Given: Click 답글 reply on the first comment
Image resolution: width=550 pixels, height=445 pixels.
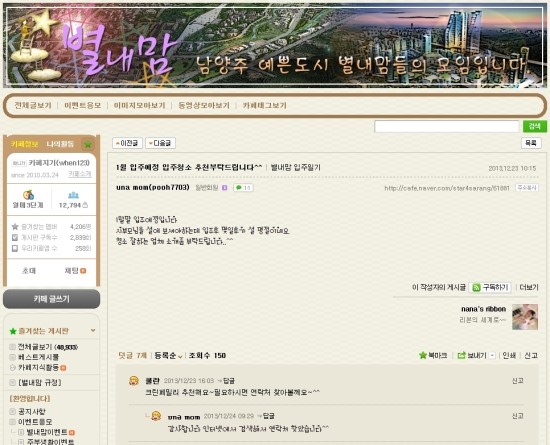Looking at the screenshot, I should (x=229, y=381).
